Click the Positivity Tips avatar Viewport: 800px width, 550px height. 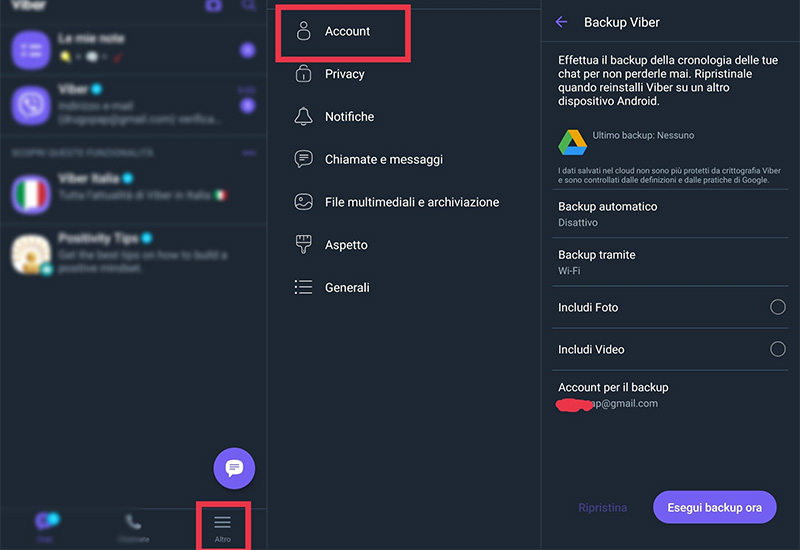coord(31,254)
